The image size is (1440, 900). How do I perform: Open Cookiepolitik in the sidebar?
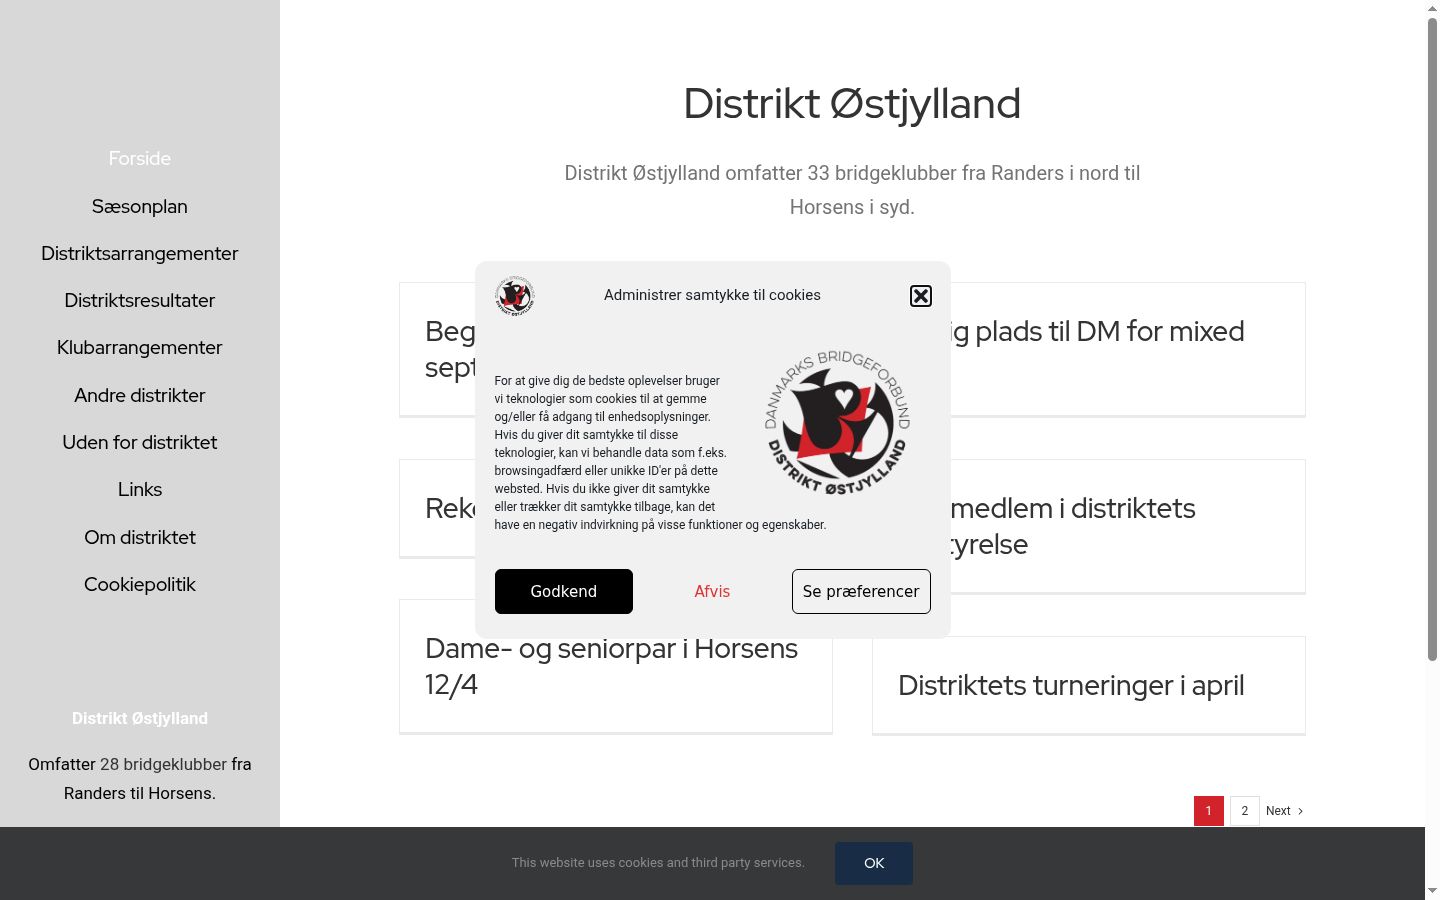coord(140,584)
